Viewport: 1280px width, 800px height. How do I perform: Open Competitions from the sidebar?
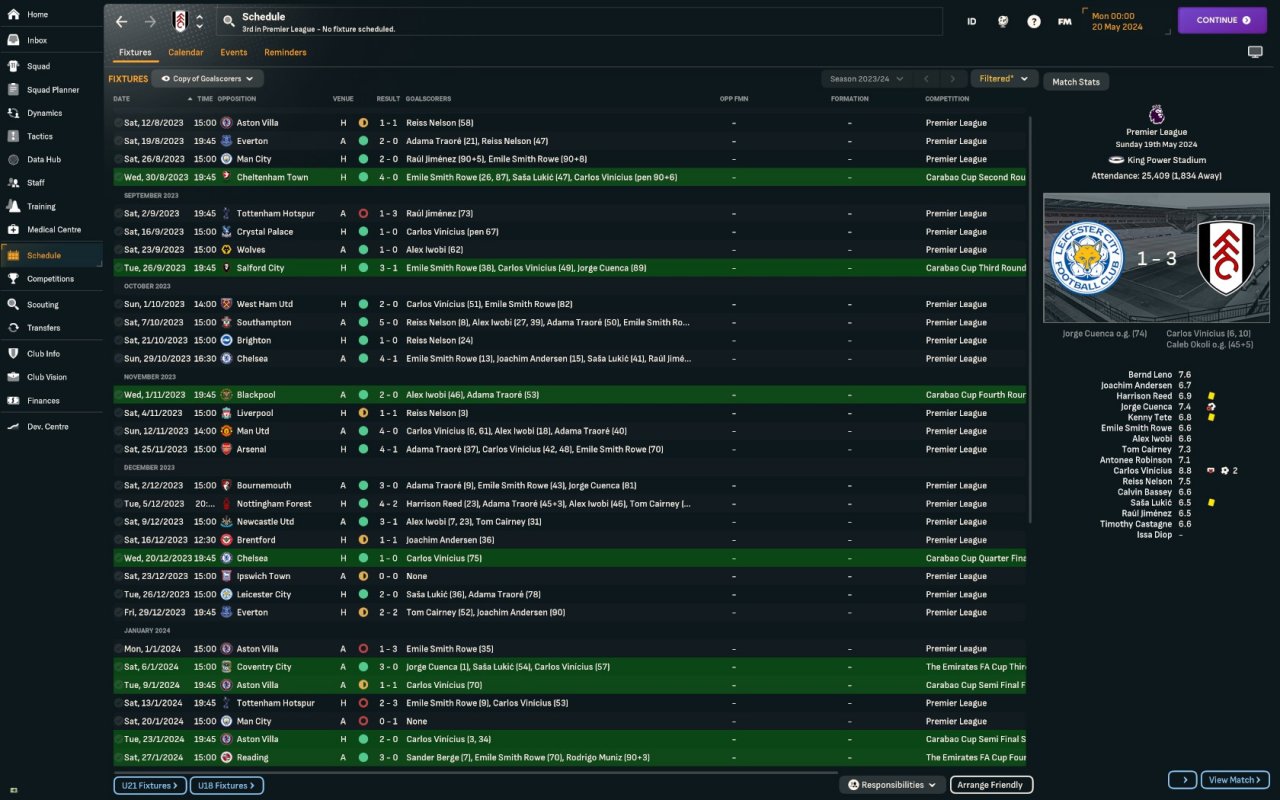(51, 279)
